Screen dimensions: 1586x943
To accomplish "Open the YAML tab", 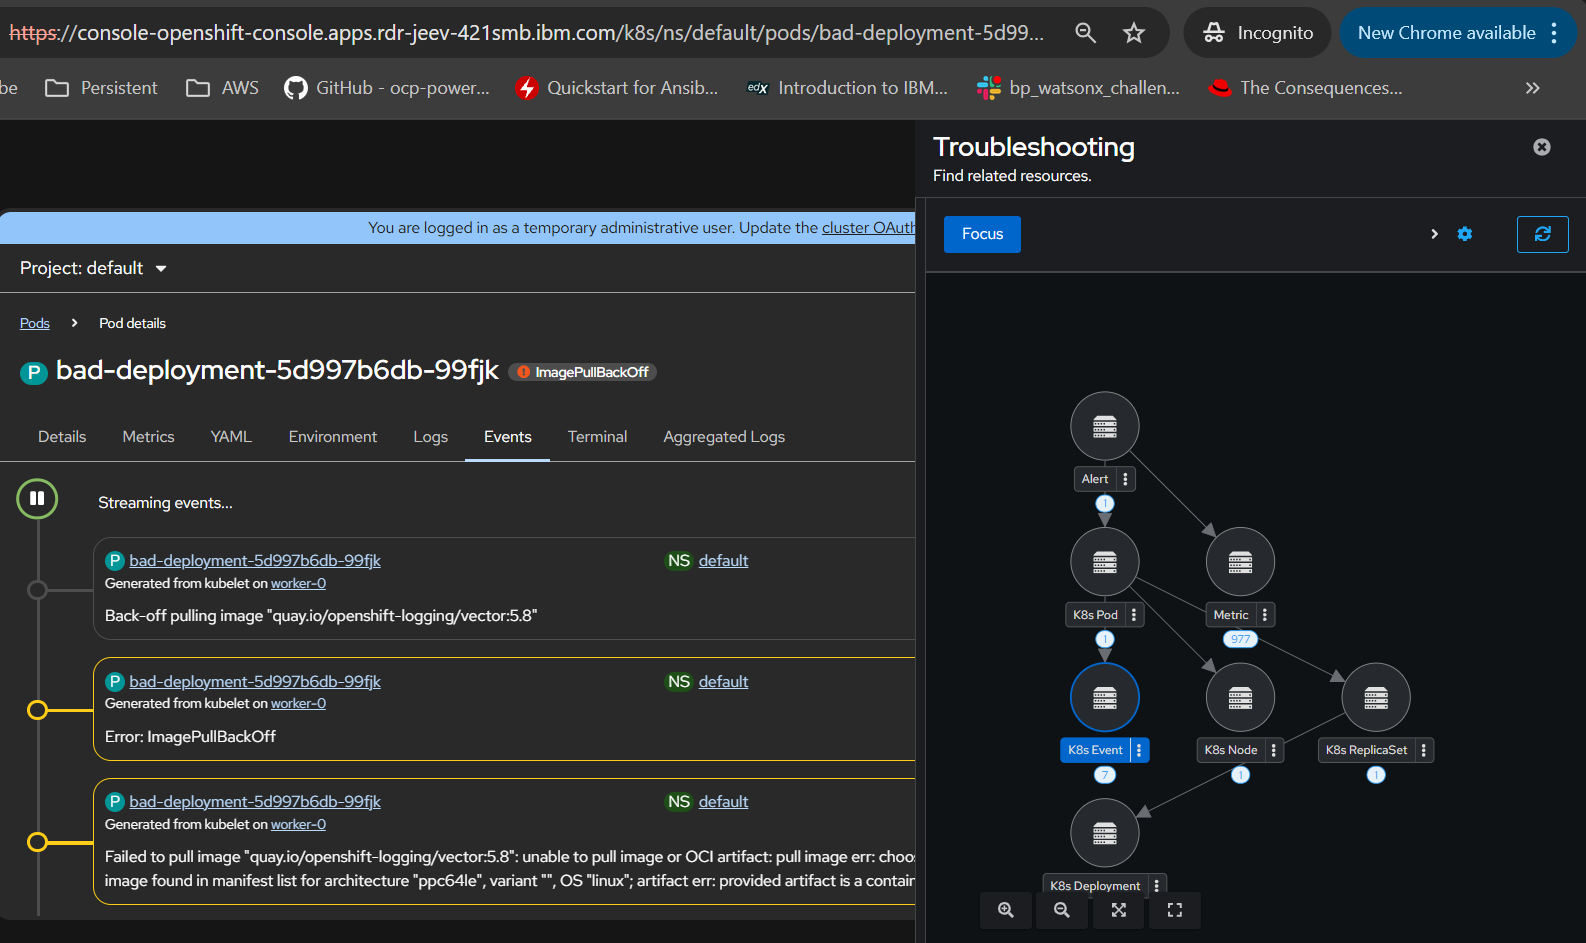I will [x=231, y=437].
